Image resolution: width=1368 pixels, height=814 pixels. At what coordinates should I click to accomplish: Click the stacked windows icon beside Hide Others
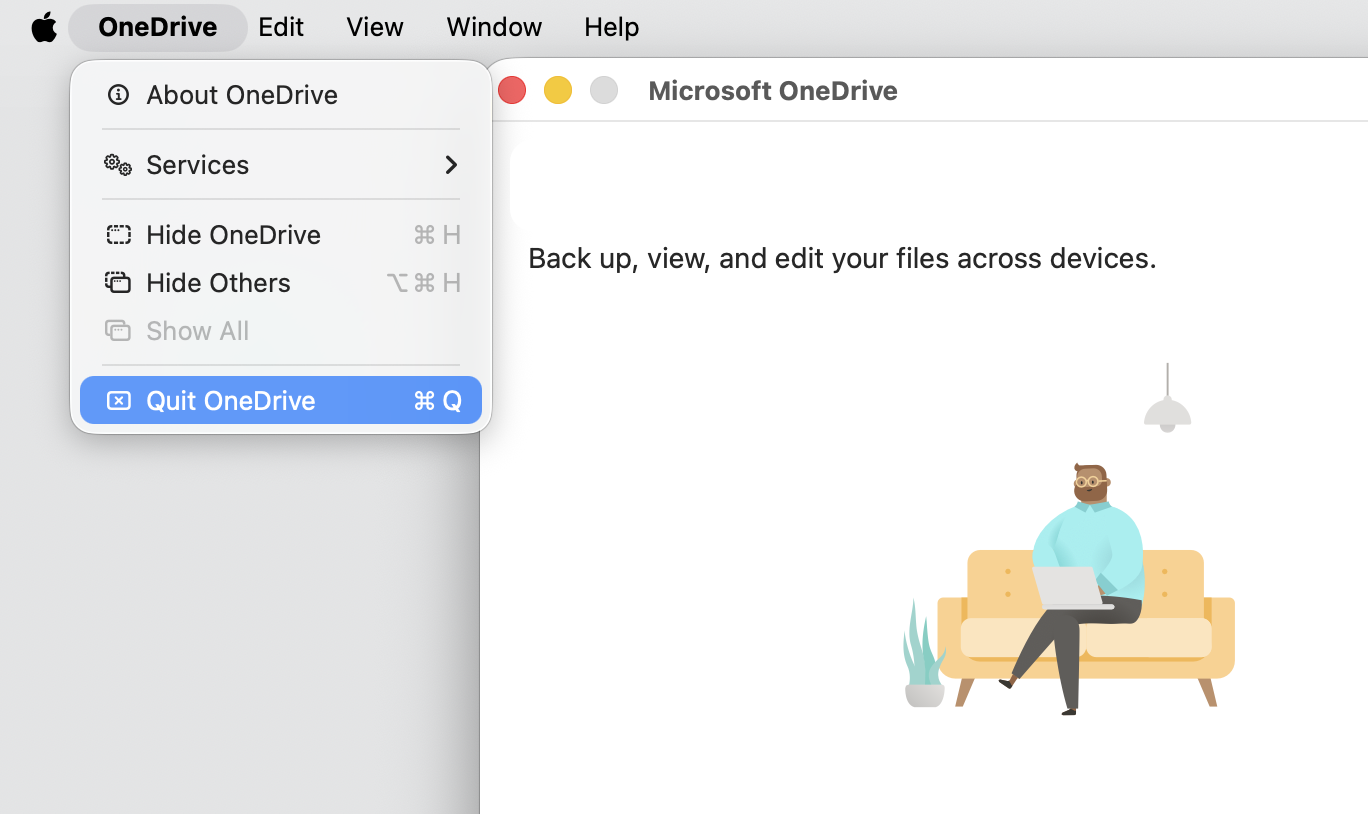tap(118, 283)
